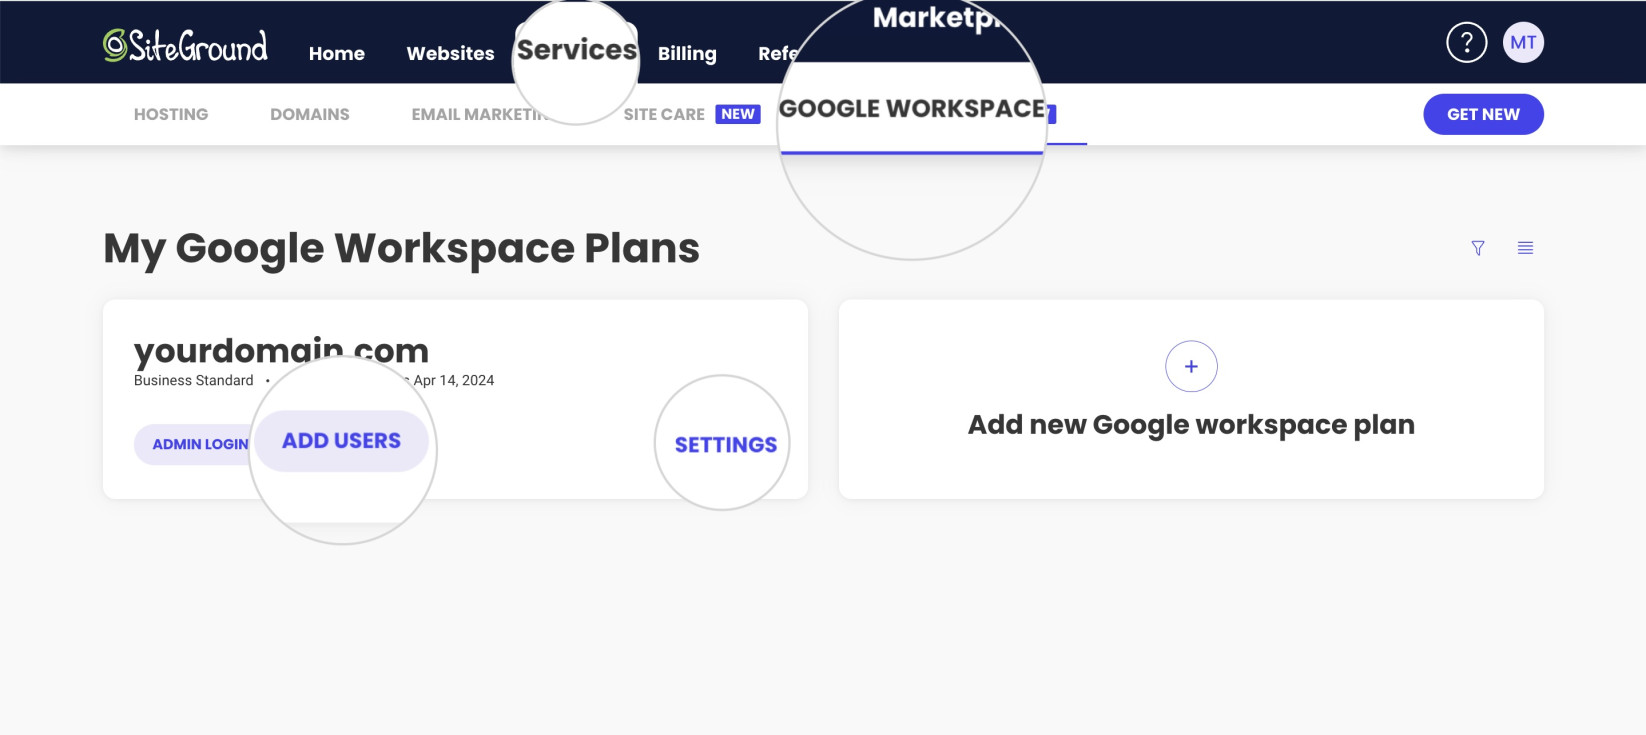Viewport: 1646px width, 735px height.
Task: Select the Domains tab
Action: (x=310, y=114)
